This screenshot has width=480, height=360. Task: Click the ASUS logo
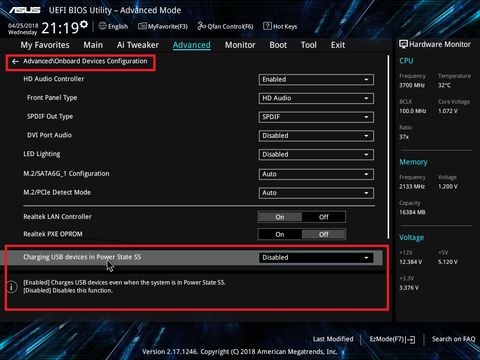pos(24,10)
